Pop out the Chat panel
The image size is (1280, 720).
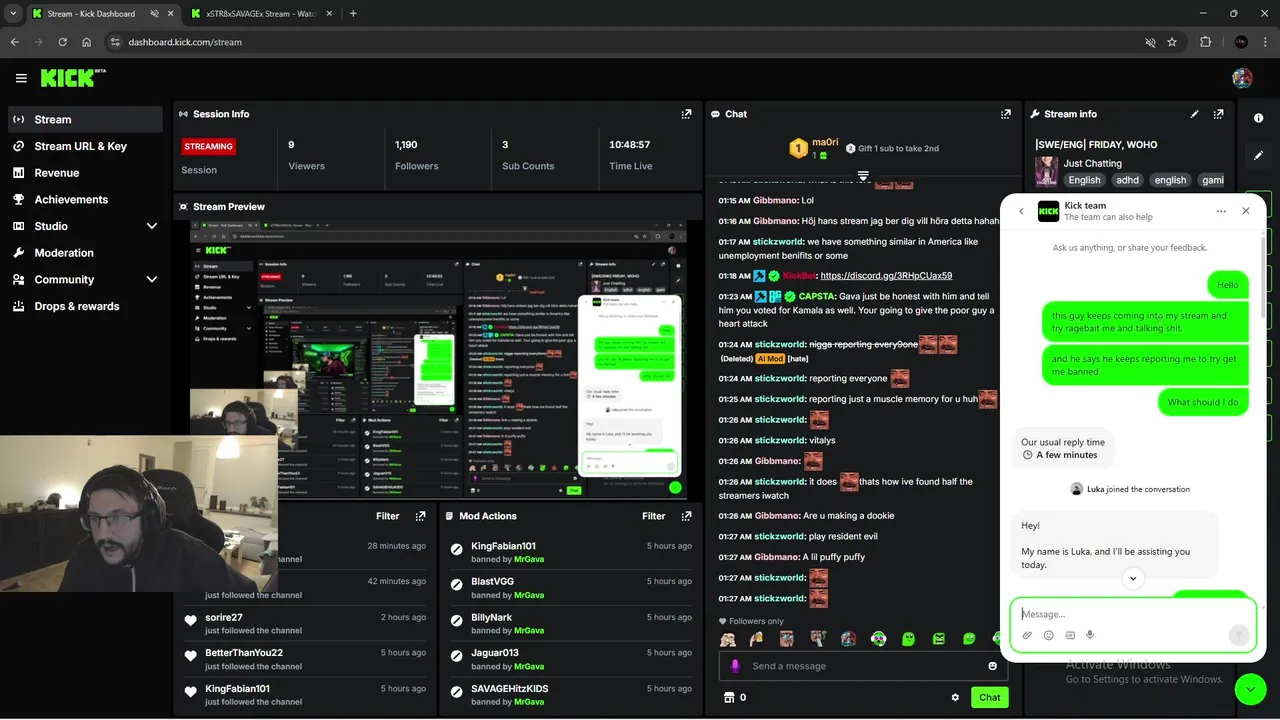[x=1006, y=114]
